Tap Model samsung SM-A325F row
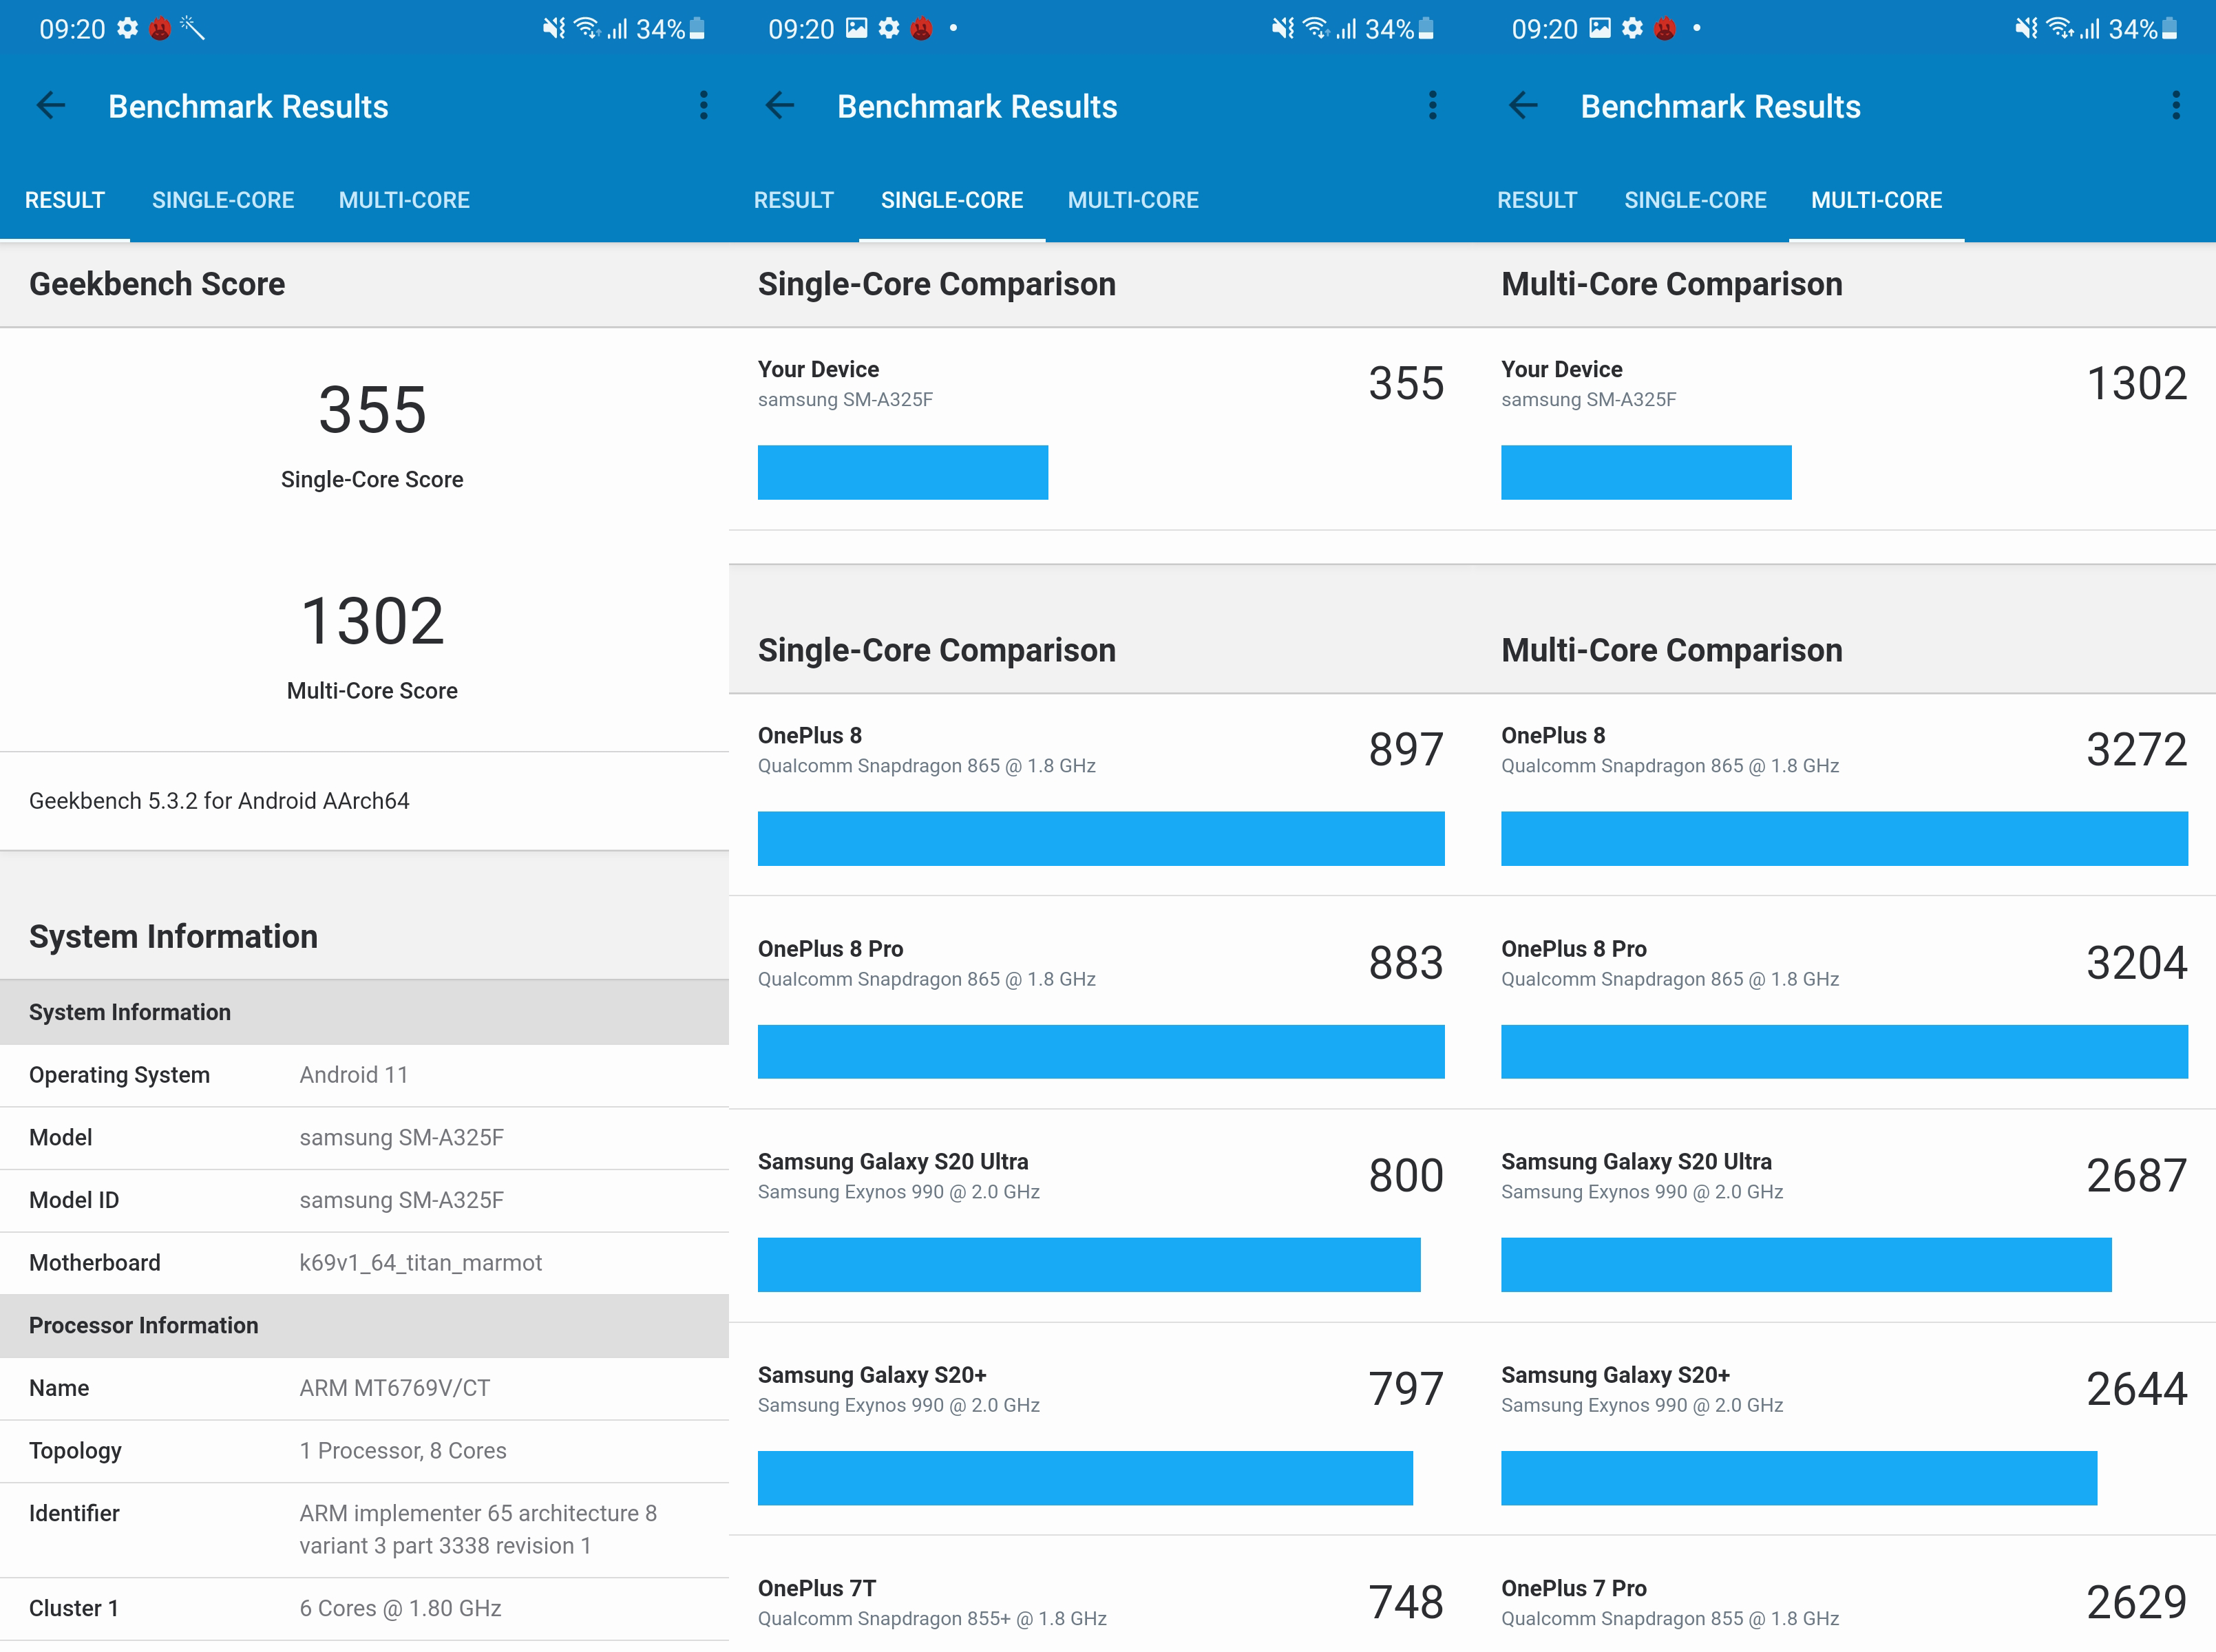 pyautogui.click(x=364, y=1138)
